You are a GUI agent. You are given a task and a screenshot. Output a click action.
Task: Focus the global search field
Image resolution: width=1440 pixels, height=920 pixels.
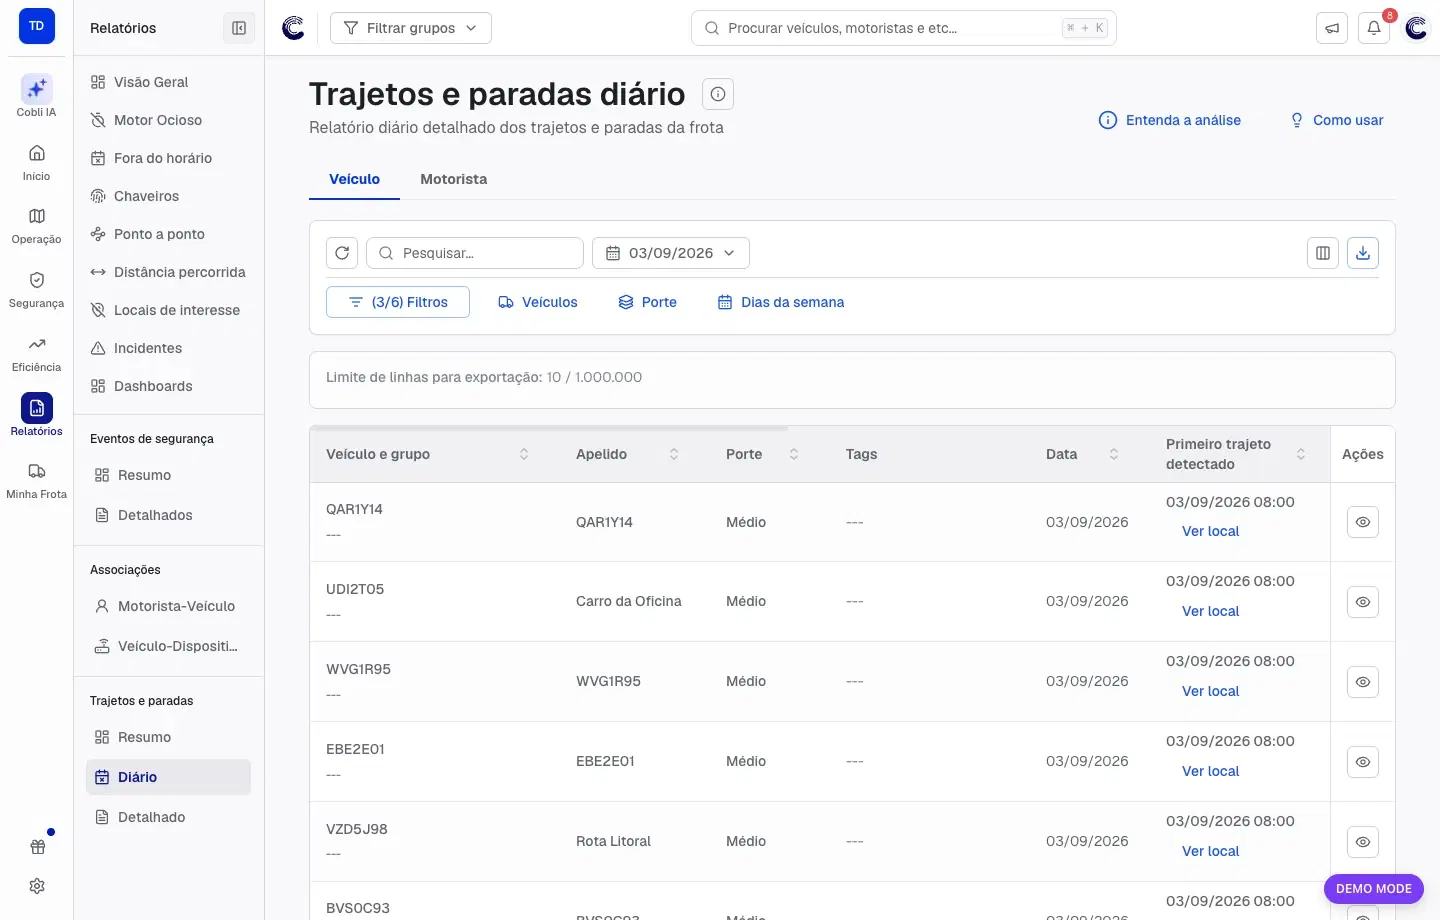(904, 28)
